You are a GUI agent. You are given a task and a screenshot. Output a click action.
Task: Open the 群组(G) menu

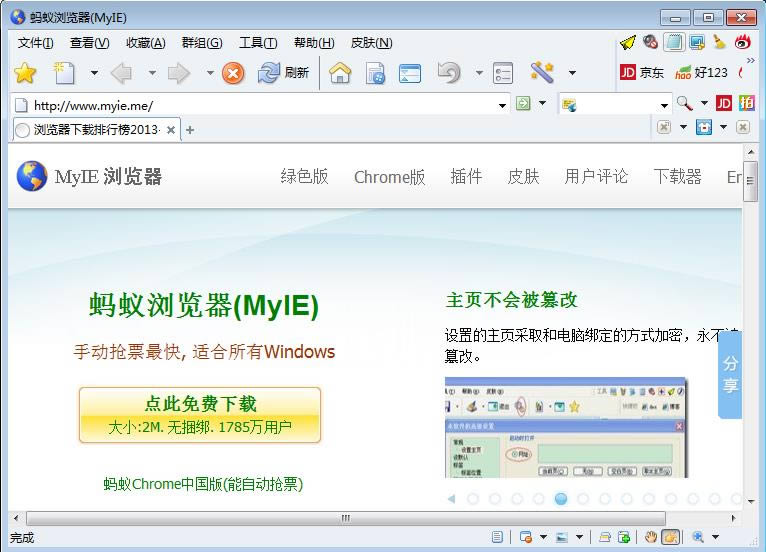pos(202,43)
